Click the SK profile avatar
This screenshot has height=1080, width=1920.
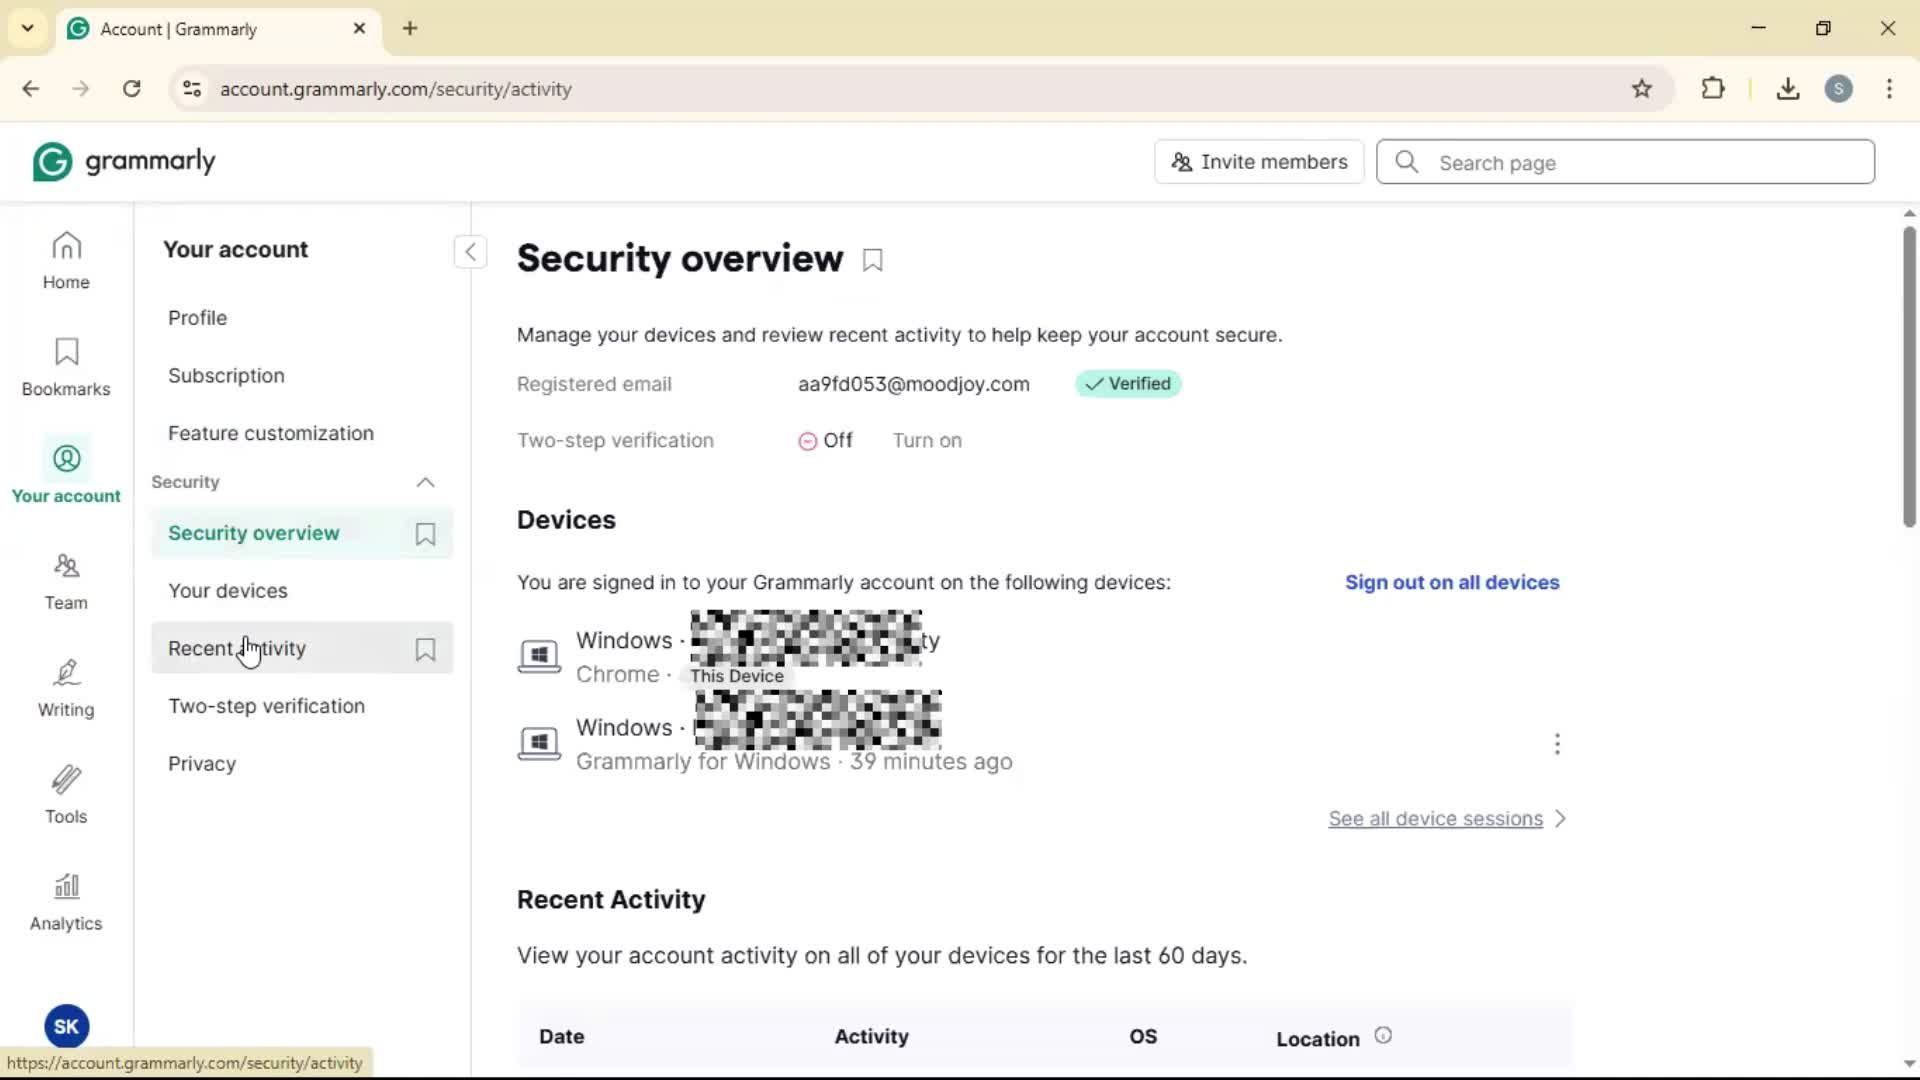66,1026
